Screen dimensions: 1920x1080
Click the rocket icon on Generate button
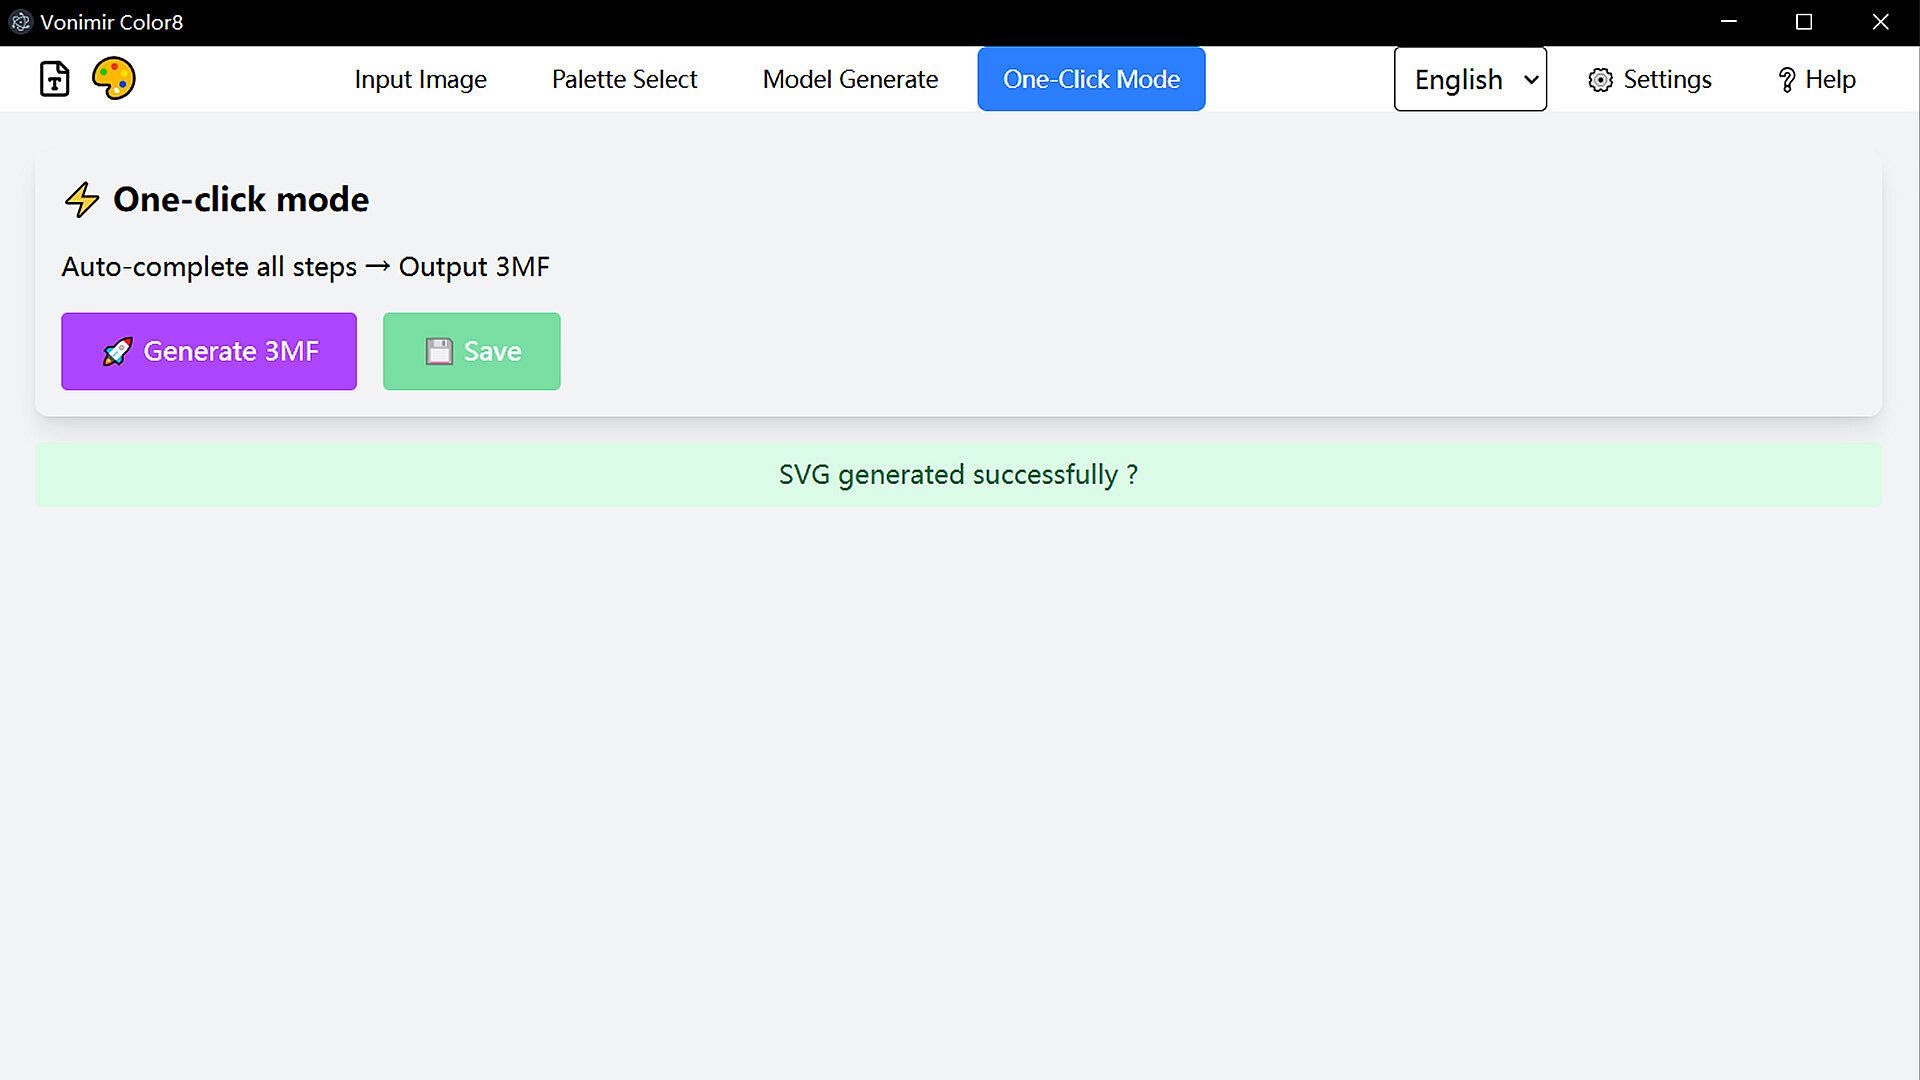pyautogui.click(x=117, y=352)
